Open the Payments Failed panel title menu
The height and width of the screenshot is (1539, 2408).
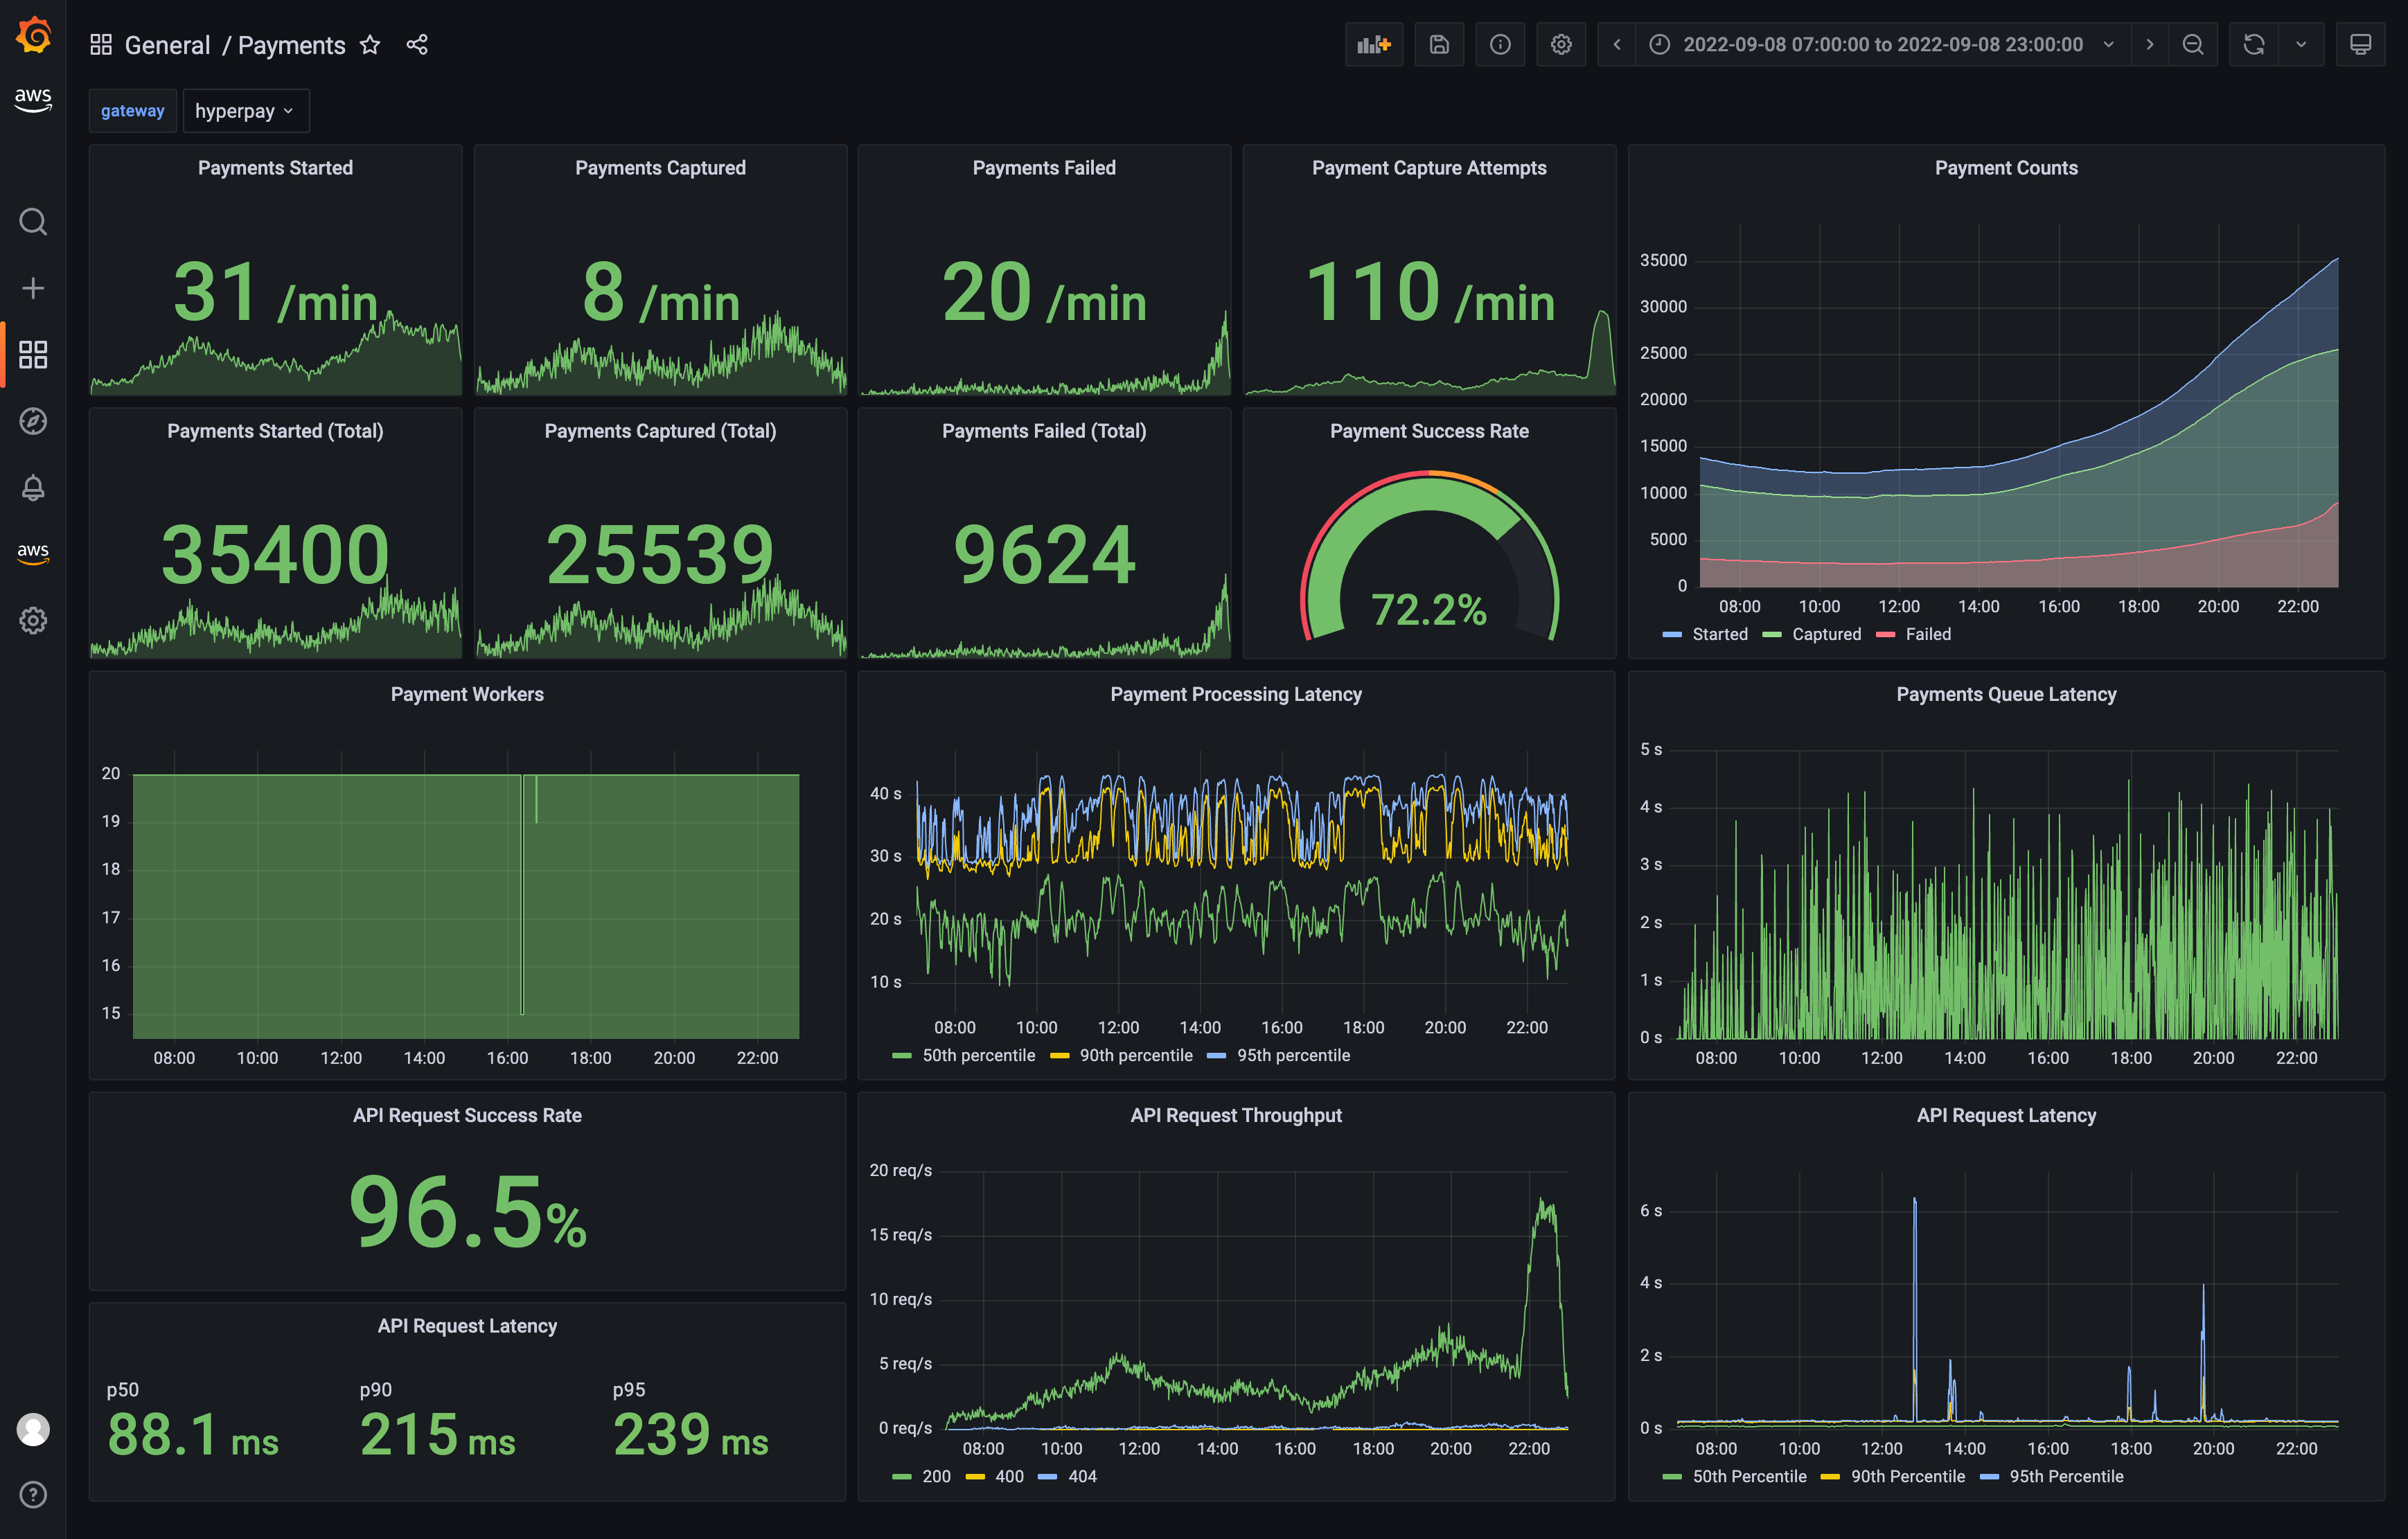[x=1044, y=168]
